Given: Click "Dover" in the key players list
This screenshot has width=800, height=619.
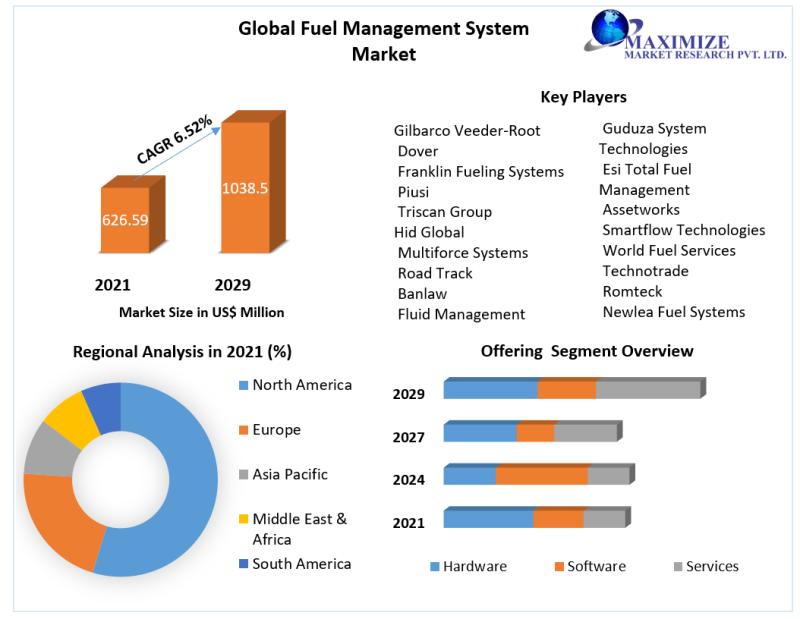Looking at the screenshot, I should [418, 151].
